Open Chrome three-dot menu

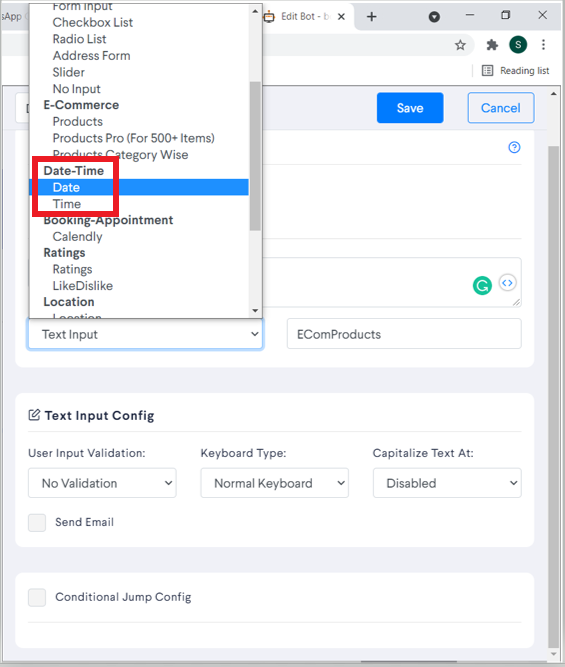point(543,45)
